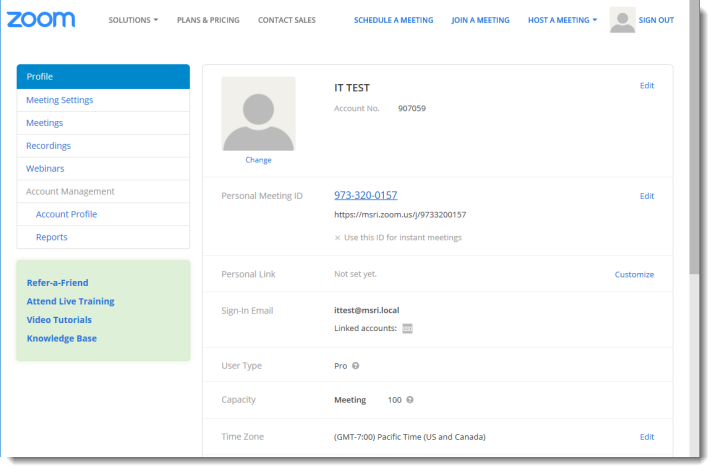Click the help icon next to capacity 100
Image resolution: width=715 pixels, height=472 pixels.
click(x=410, y=400)
